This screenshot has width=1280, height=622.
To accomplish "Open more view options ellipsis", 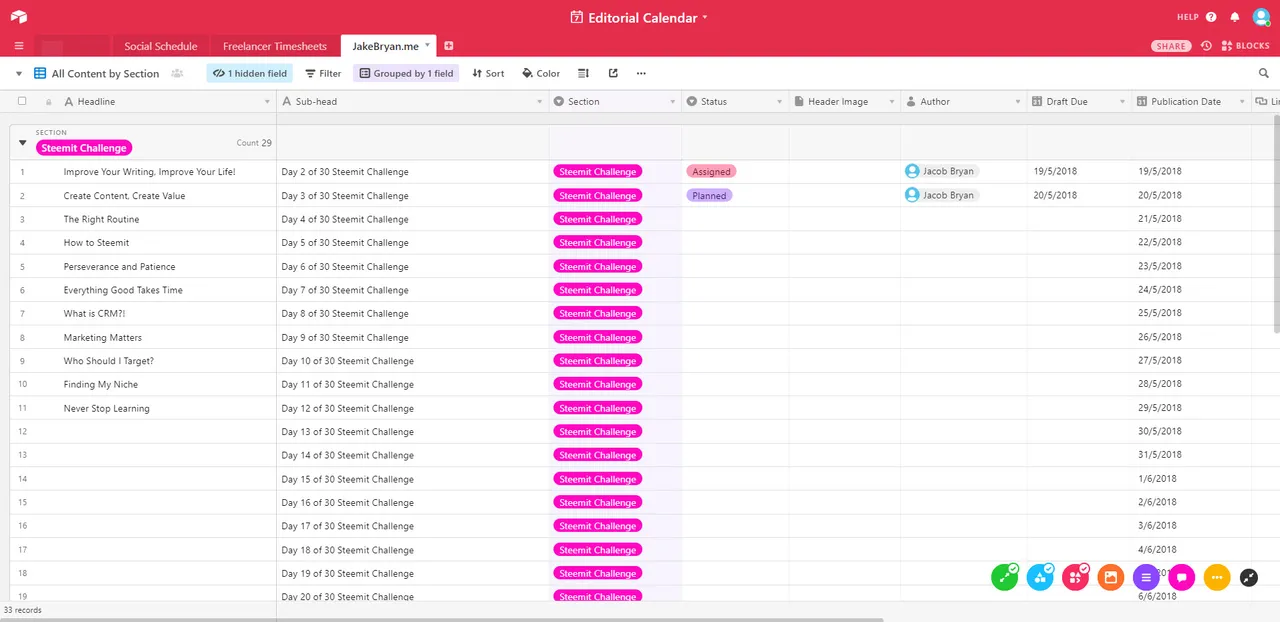I will [641, 73].
